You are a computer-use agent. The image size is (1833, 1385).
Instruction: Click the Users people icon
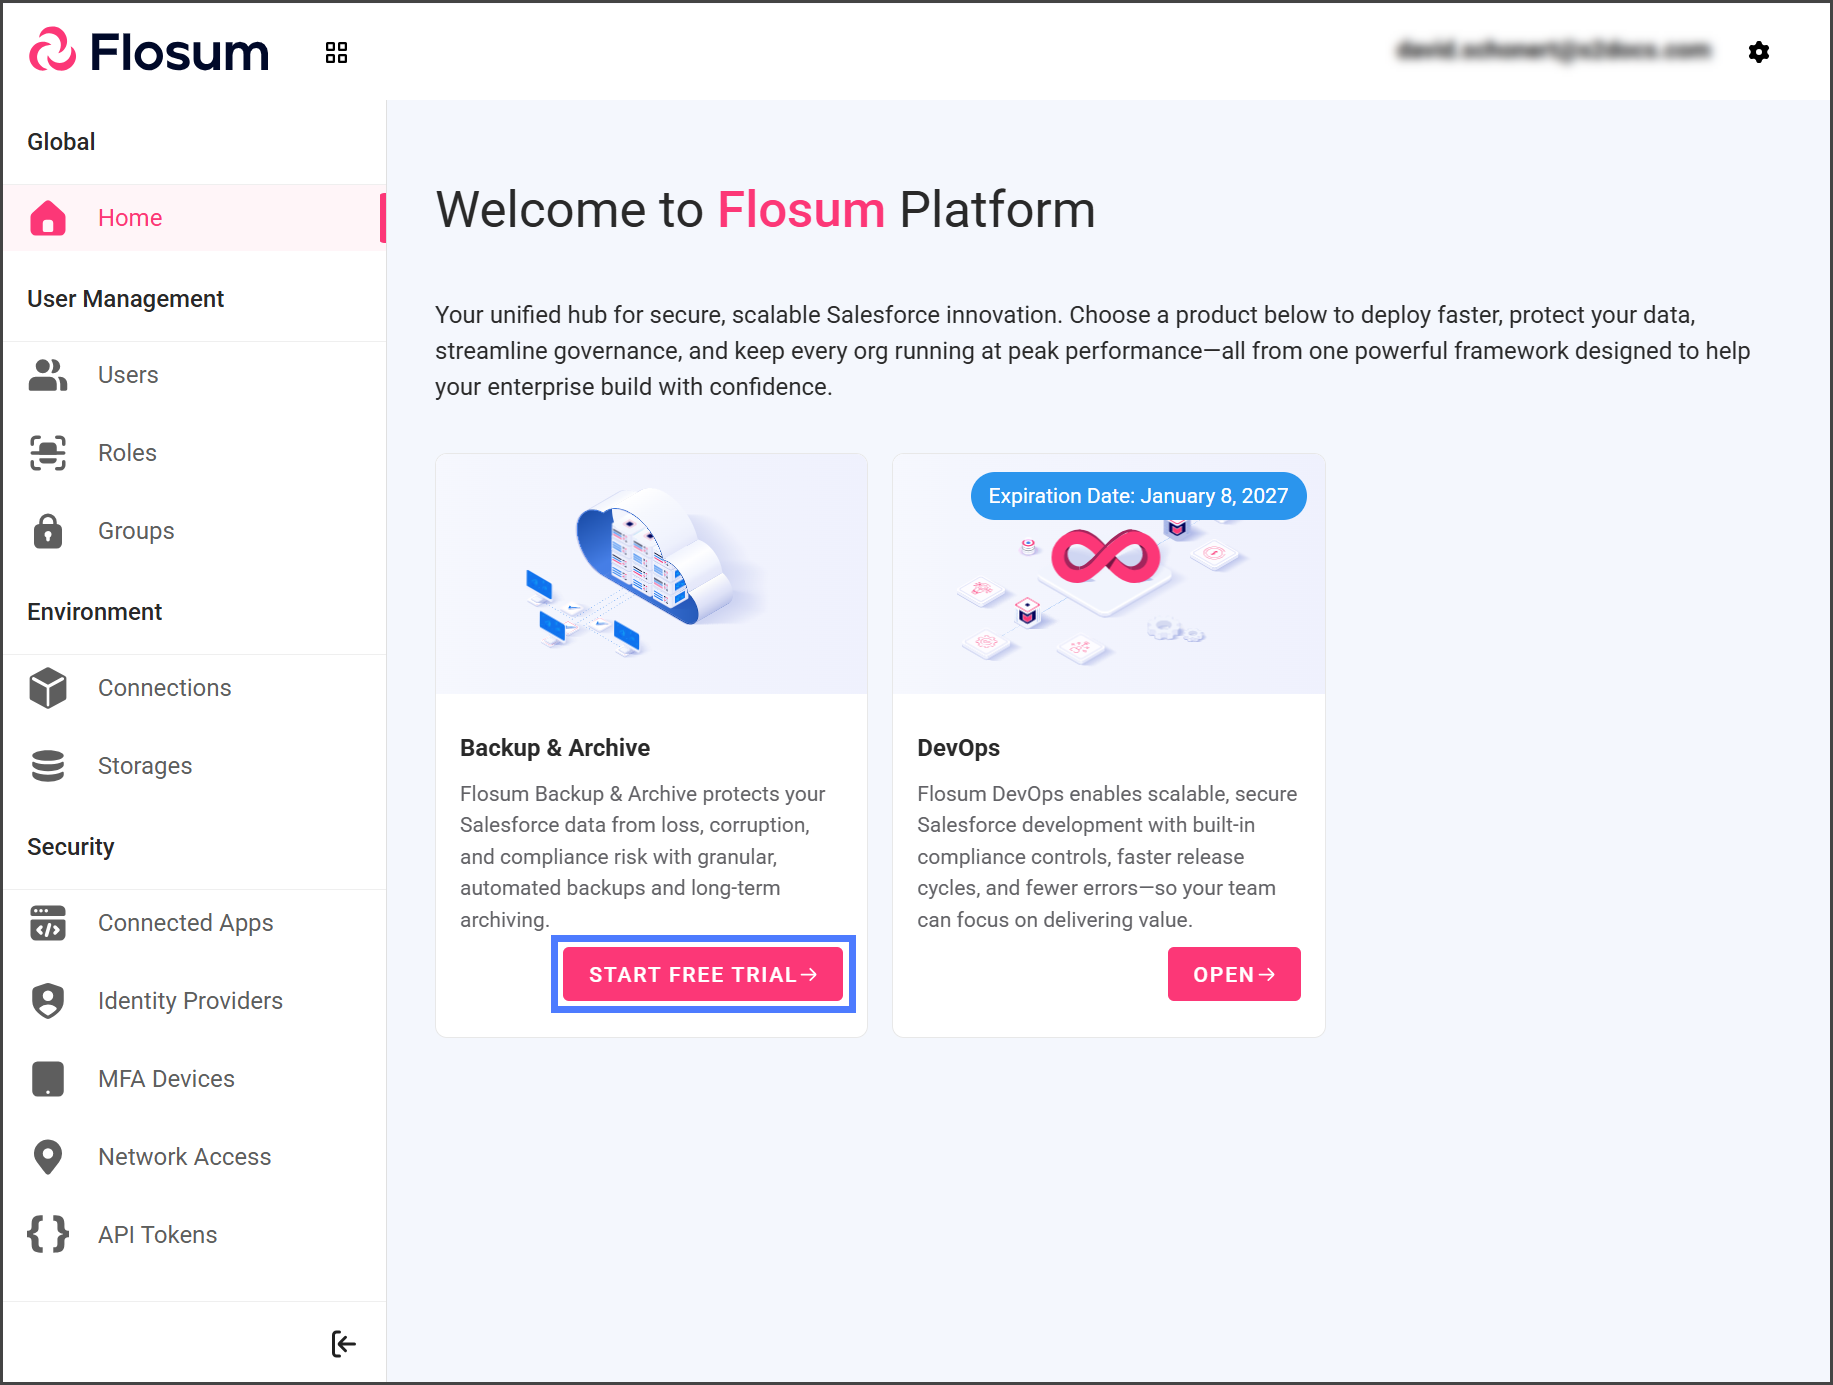48,375
